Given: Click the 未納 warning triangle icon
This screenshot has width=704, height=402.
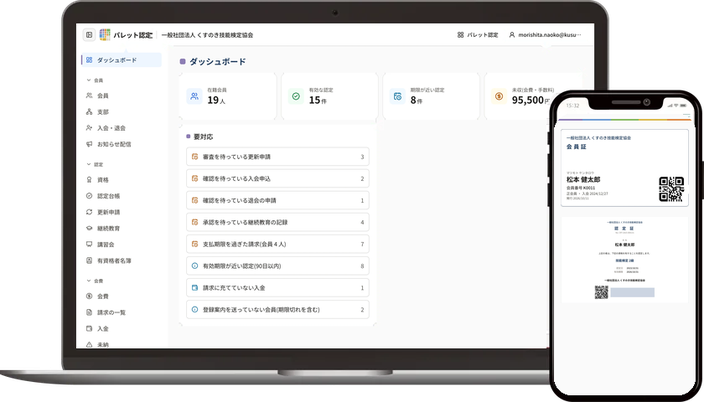Looking at the screenshot, I should [89, 345].
